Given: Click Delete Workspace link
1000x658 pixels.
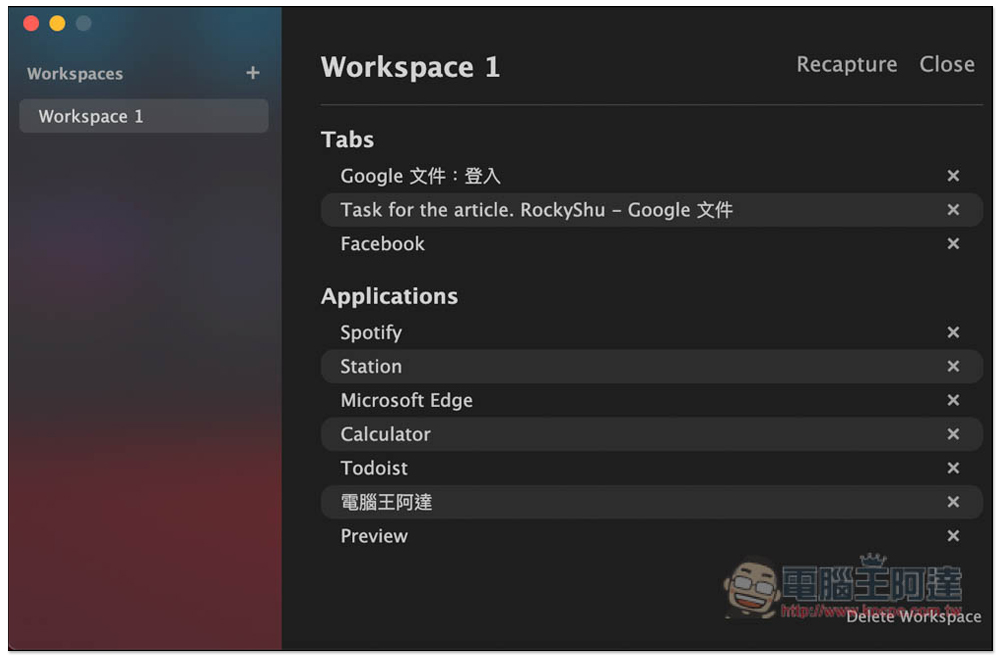Looking at the screenshot, I should (913, 617).
